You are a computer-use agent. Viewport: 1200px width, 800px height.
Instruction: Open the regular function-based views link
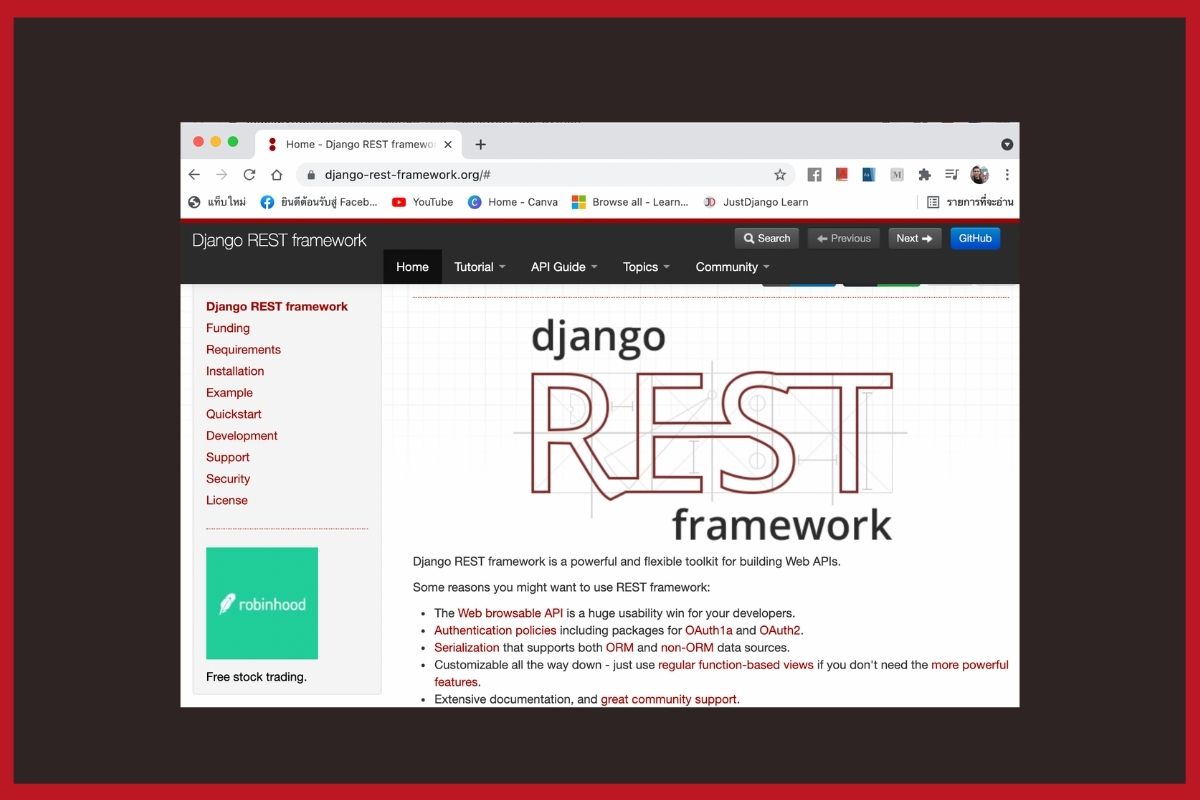[736, 665]
